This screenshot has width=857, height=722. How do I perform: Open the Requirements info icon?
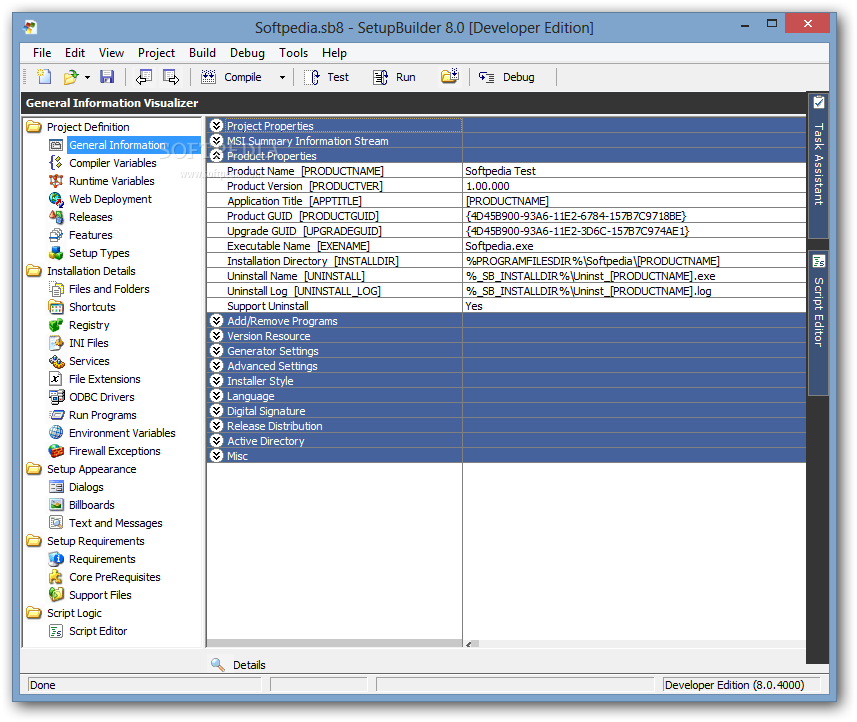tap(56, 559)
